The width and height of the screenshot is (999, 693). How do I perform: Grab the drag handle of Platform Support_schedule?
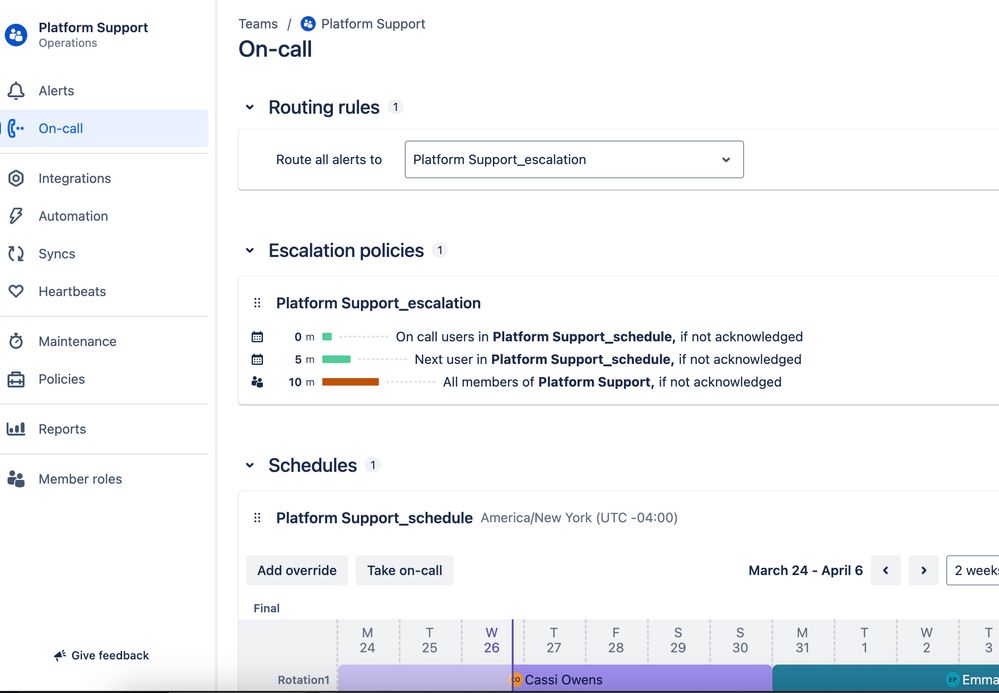point(257,517)
